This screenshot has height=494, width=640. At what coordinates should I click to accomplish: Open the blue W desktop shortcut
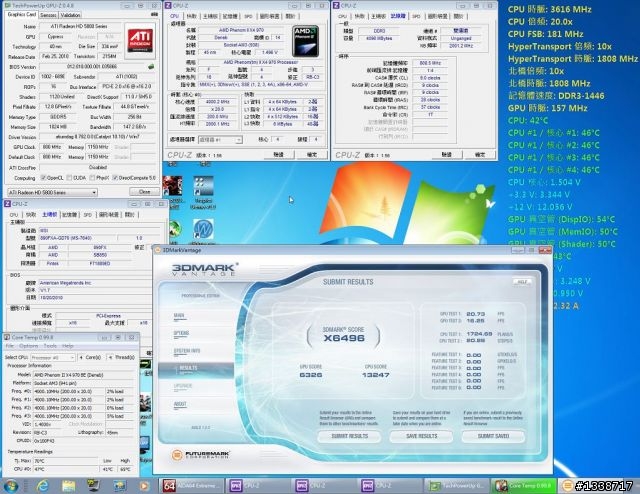pyautogui.click(x=203, y=229)
